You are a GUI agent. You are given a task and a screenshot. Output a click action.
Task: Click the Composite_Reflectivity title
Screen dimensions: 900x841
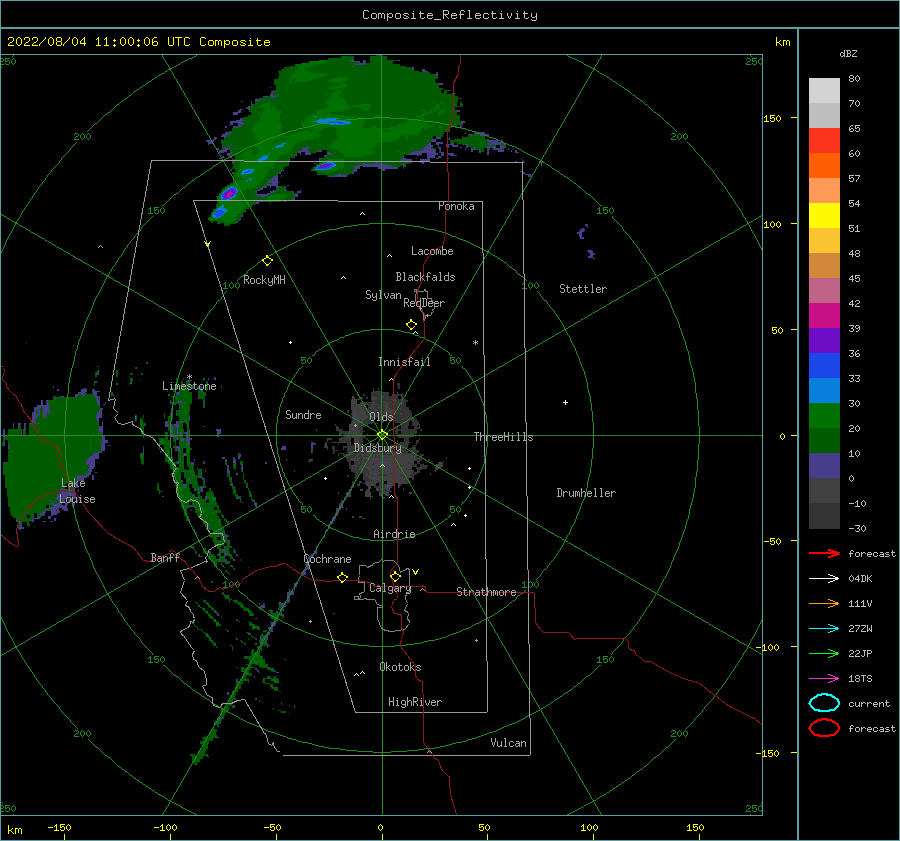click(450, 15)
